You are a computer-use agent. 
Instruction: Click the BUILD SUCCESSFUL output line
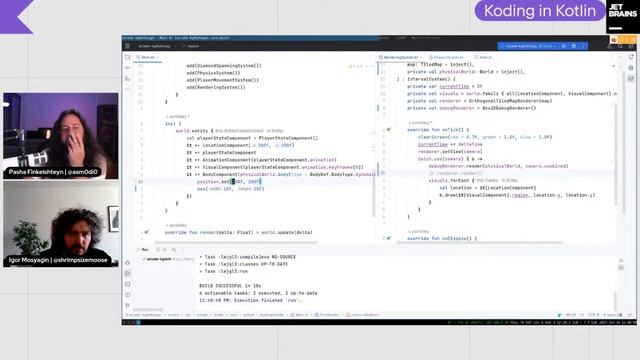tap(230, 286)
